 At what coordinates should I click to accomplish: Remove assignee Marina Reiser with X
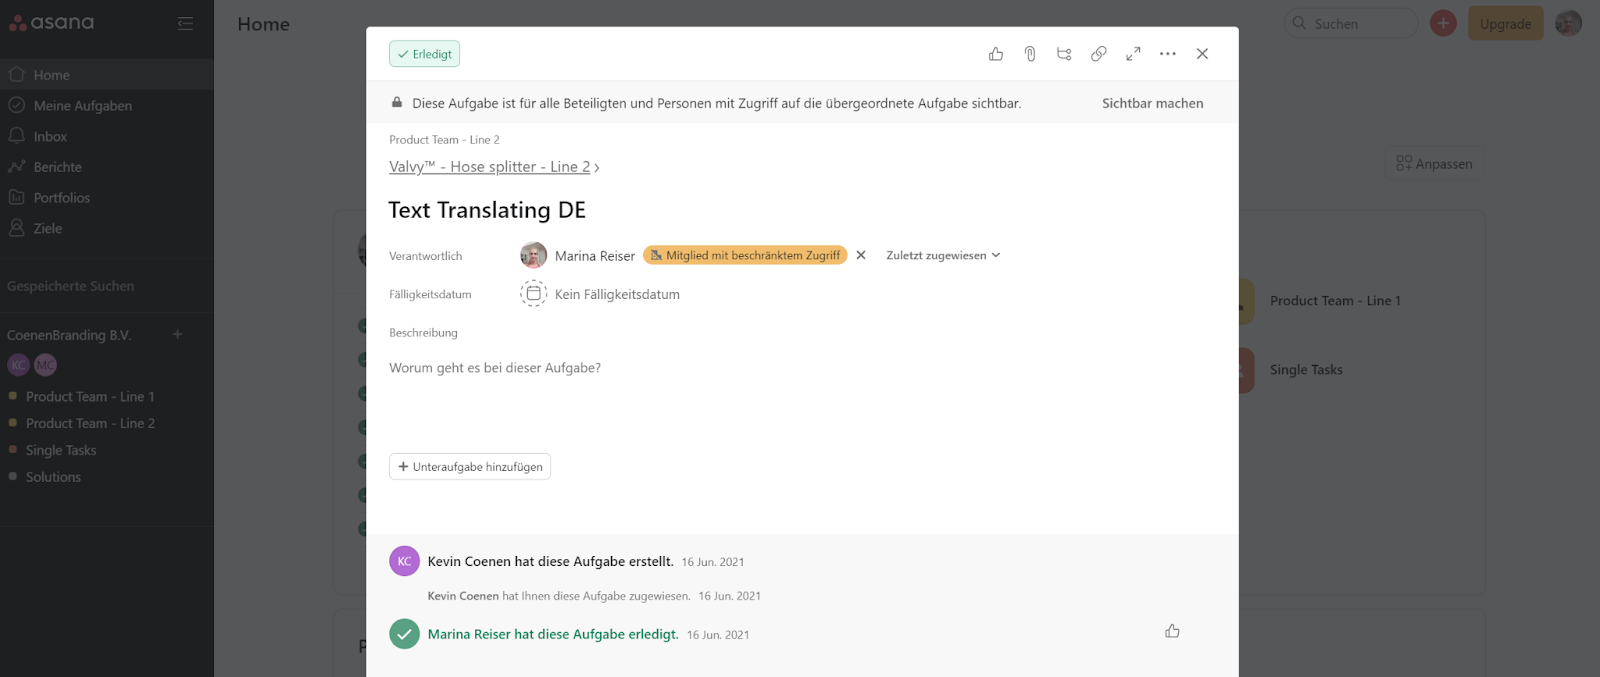coord(861,255)
